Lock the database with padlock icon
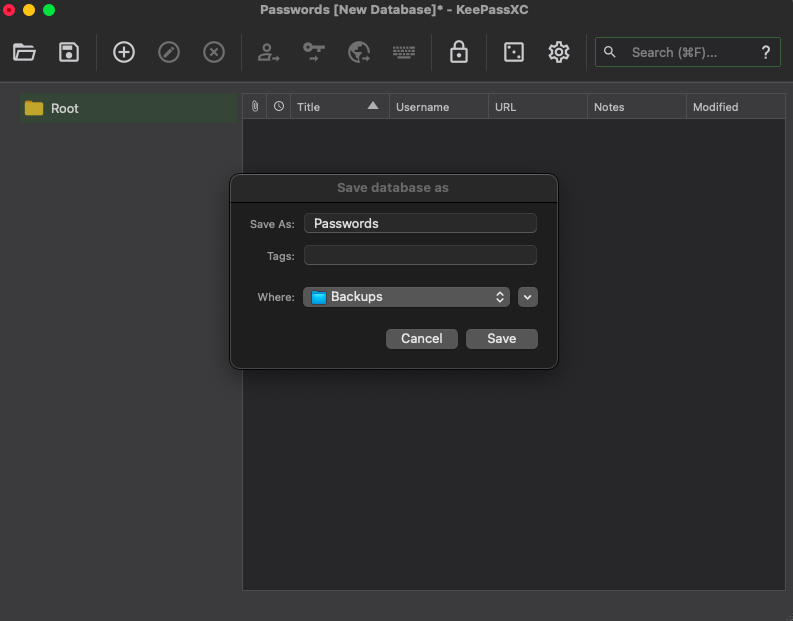Screen dimensions: 793x621 click(459, 52)
